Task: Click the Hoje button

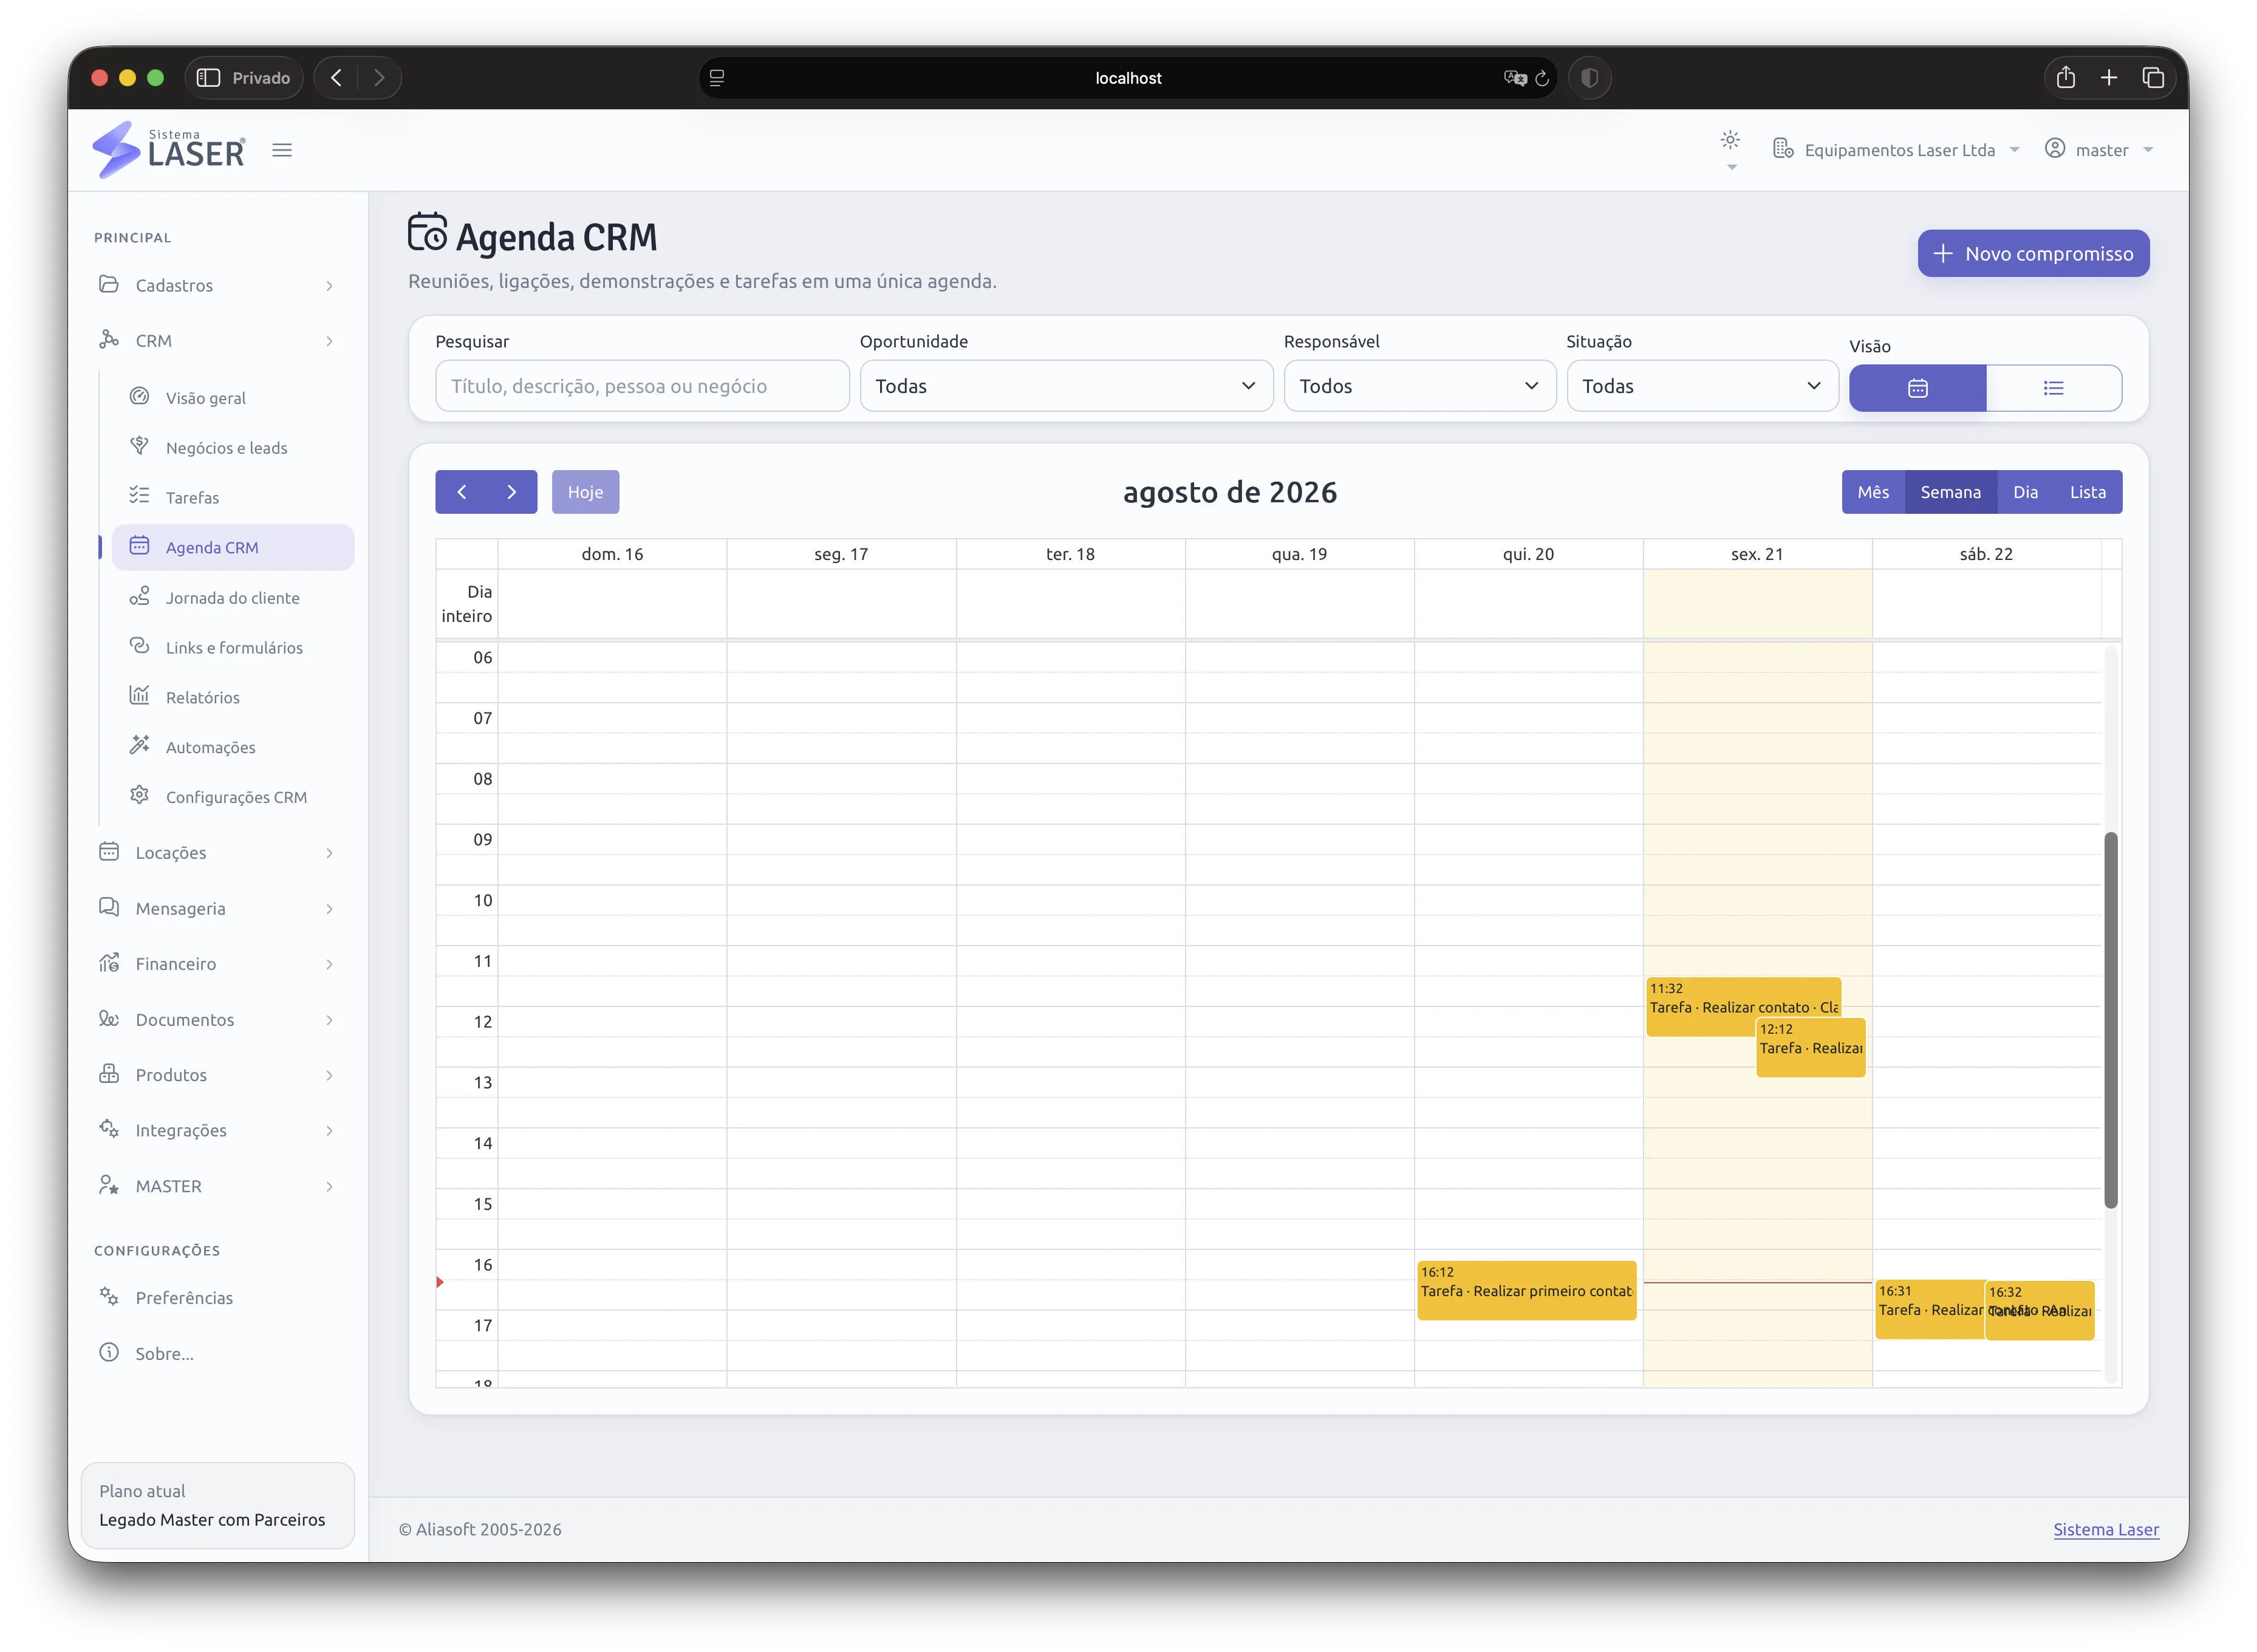Action: pos(585,492)
